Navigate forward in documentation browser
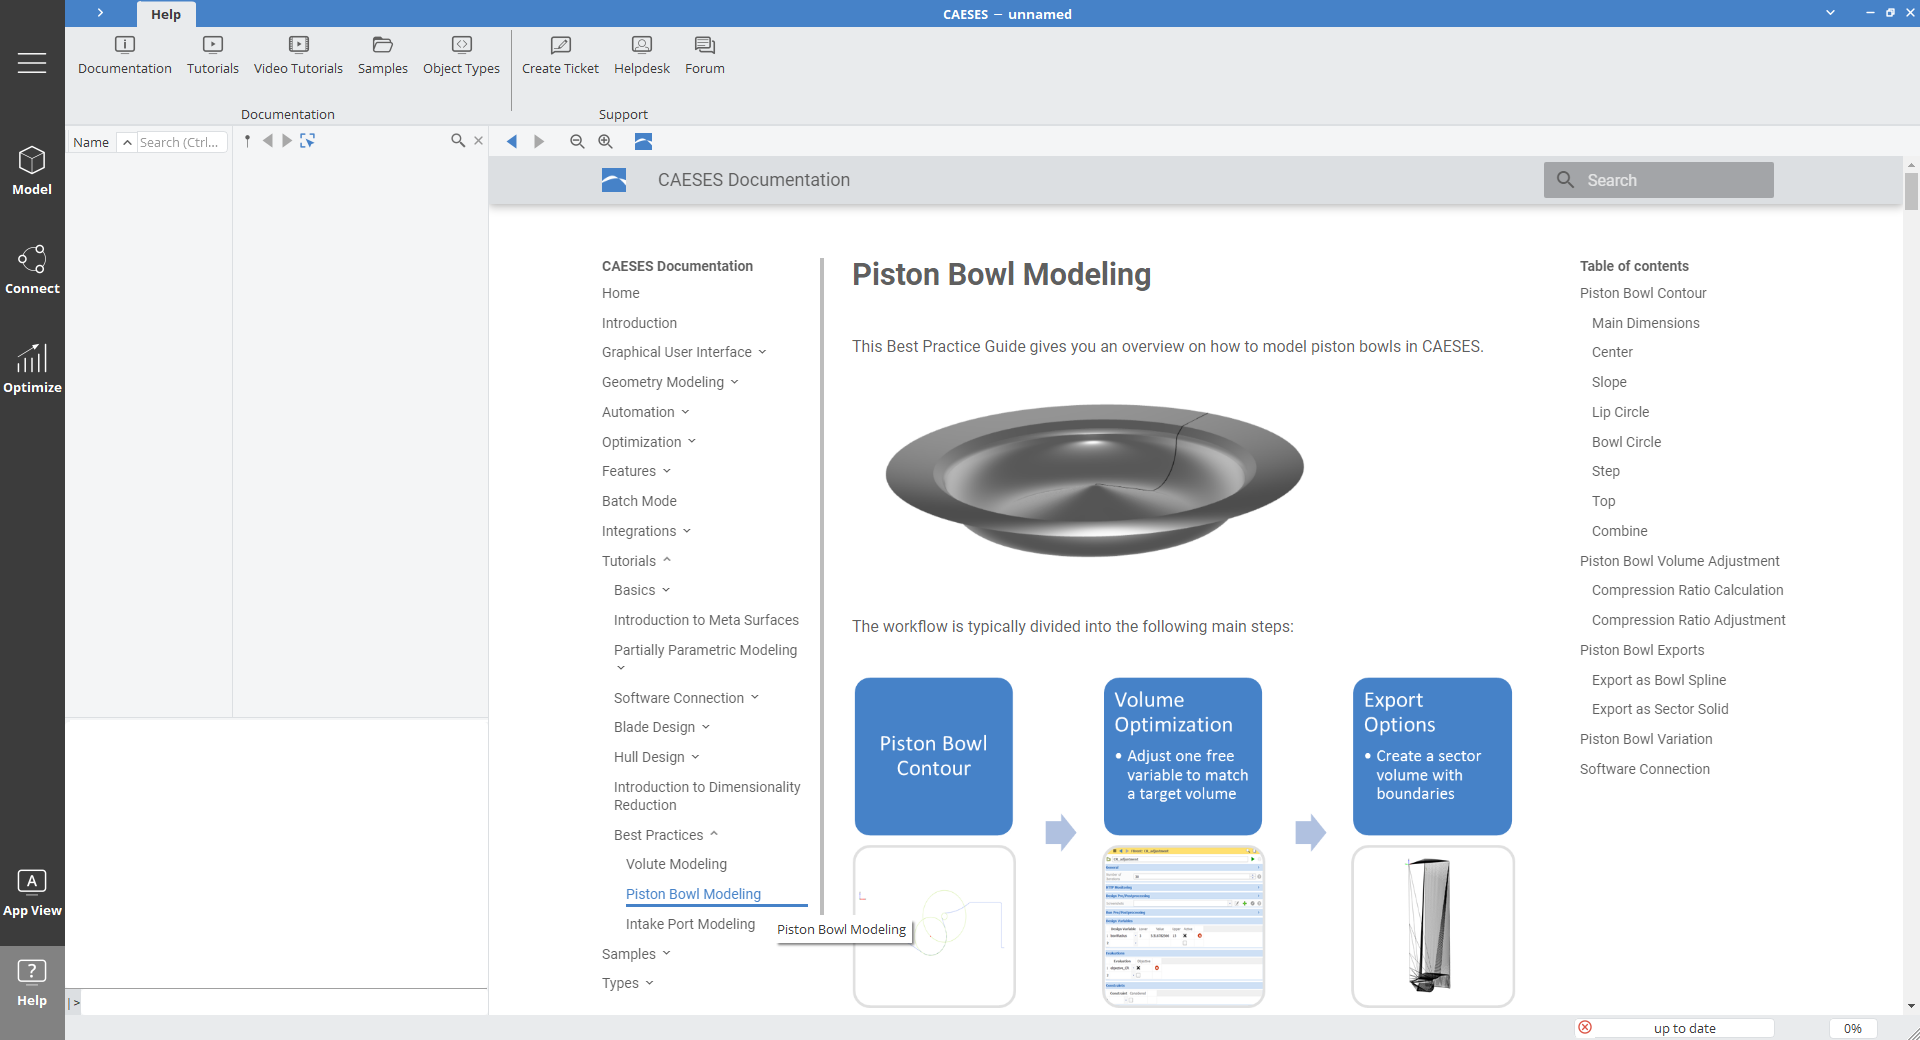The height and width of the screenshot is (1040, 1920). point(539,141)
